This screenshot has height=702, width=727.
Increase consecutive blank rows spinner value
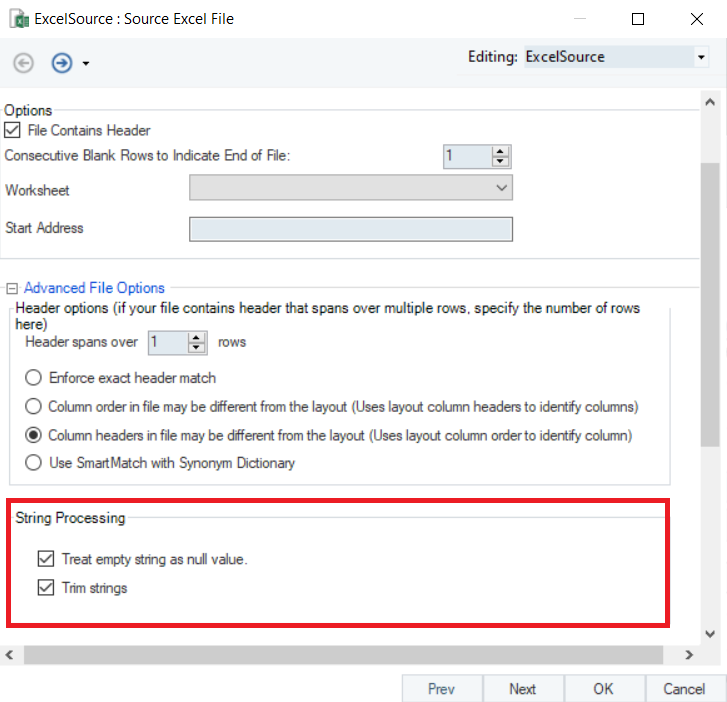(x=501, y=151)
